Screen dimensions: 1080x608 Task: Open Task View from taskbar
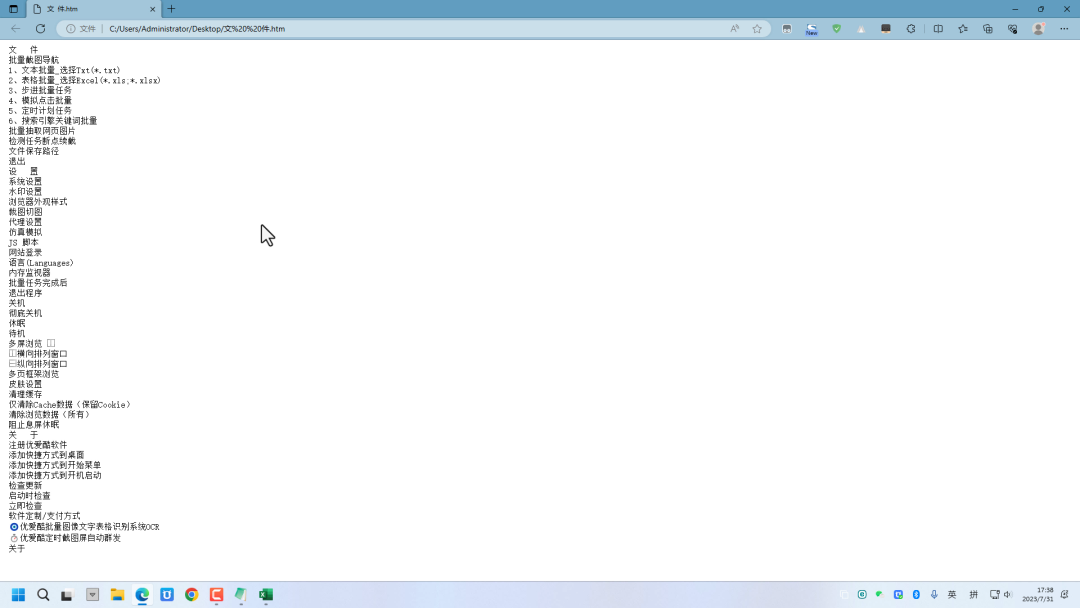[x=67, y=595]
